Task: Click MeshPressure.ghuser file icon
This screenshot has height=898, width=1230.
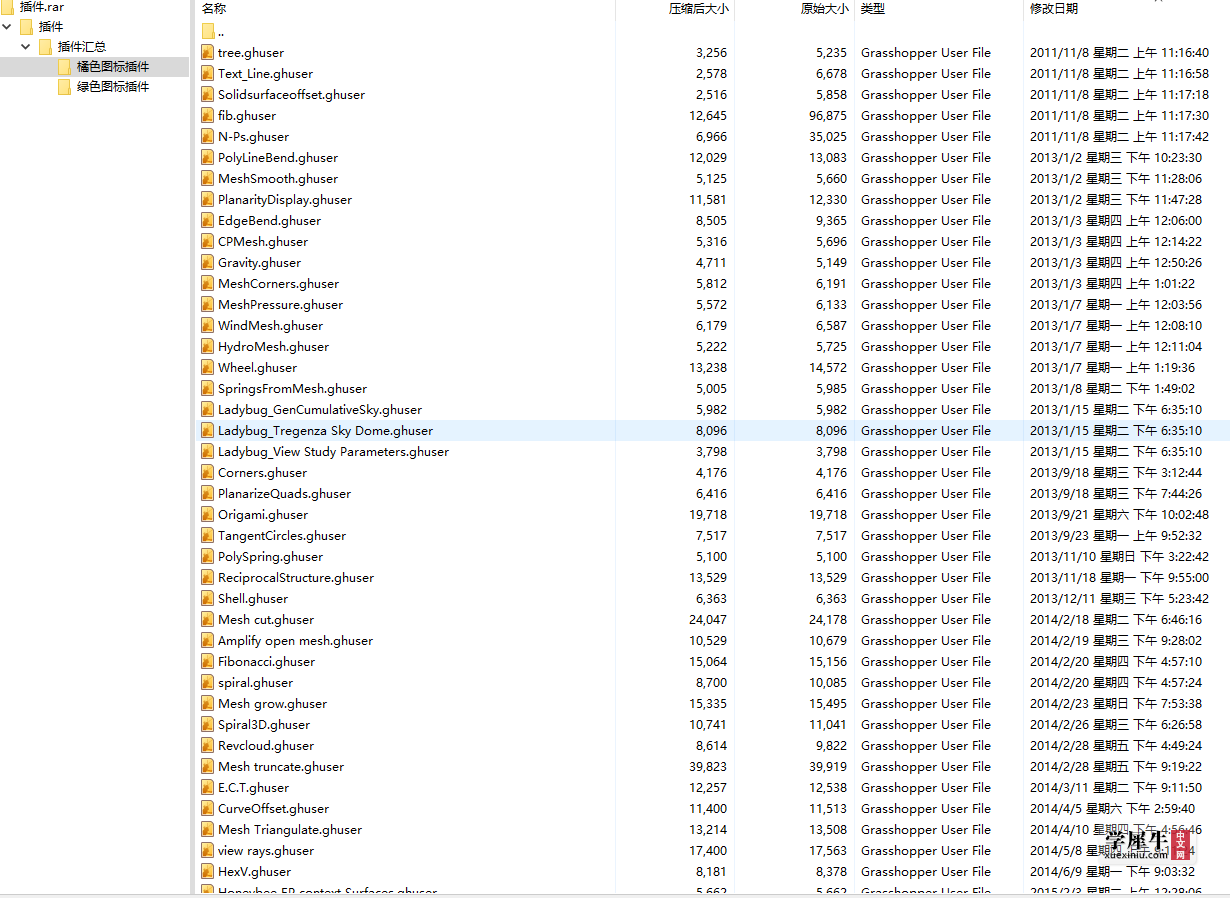Action: click(208, 304)
